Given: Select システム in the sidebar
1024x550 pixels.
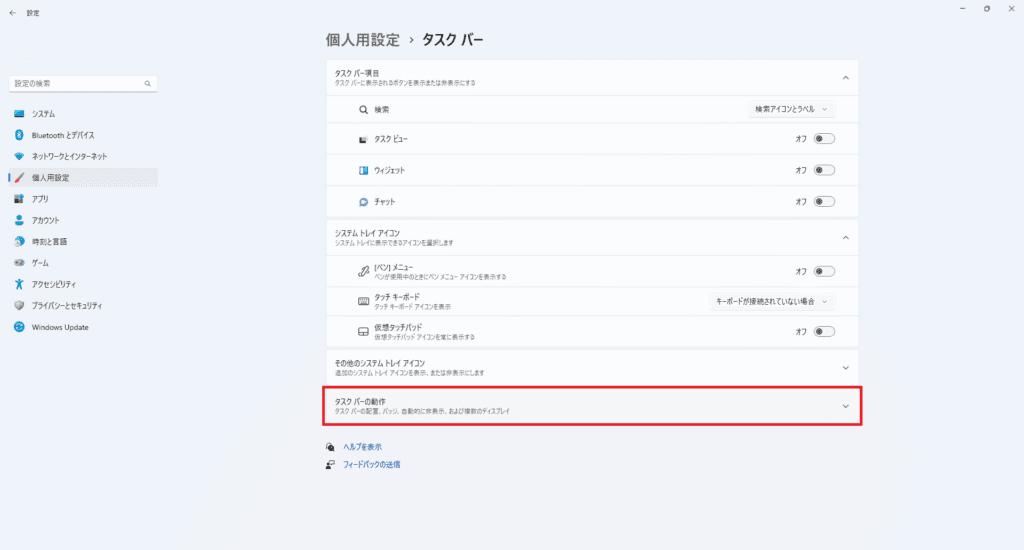Looking at the screenshot, I should point(44,114).
